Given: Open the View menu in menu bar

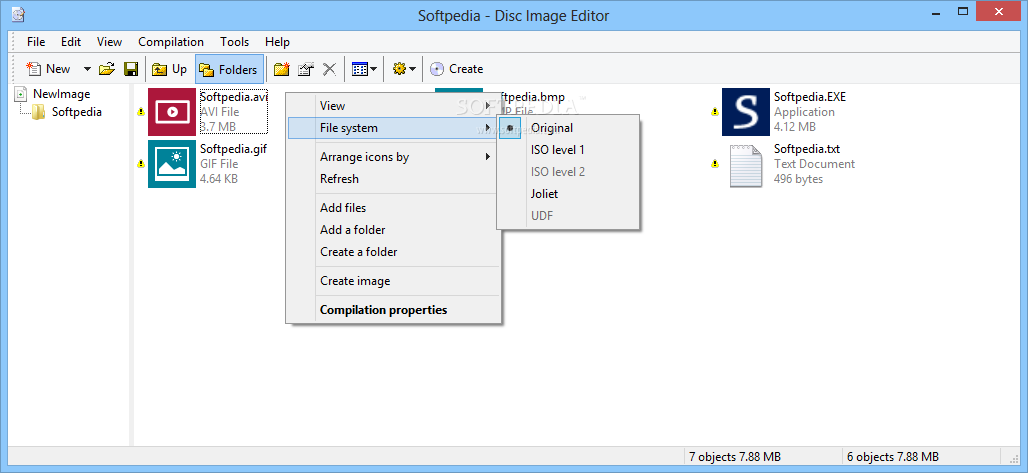Looking at the screenshot, I should point(109,42).
